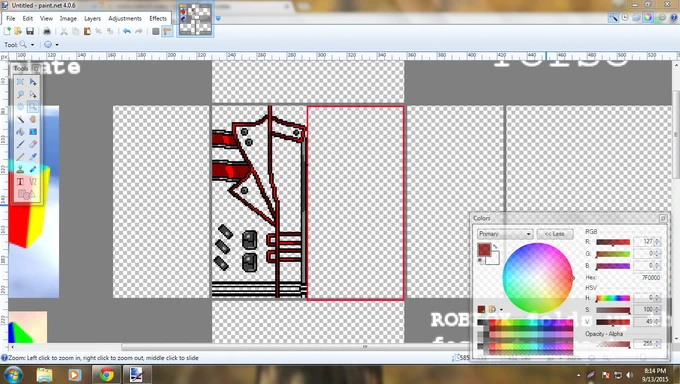Image resolution: width=680 pixels, height=384 pixels.
Task: Select the Recolor tool
Action: tap(33, 169)
